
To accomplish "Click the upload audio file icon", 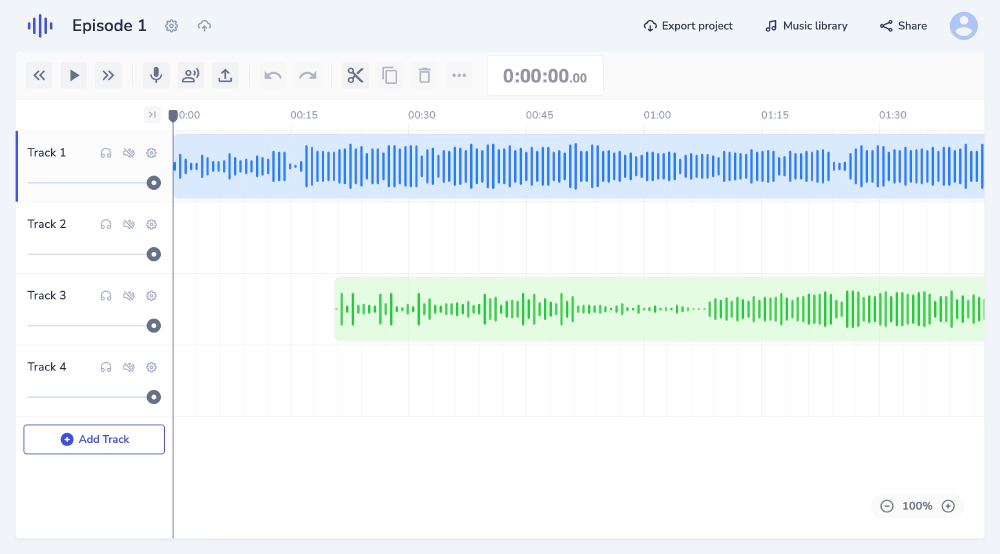I will pyautogui.click(x=225, y=75).
